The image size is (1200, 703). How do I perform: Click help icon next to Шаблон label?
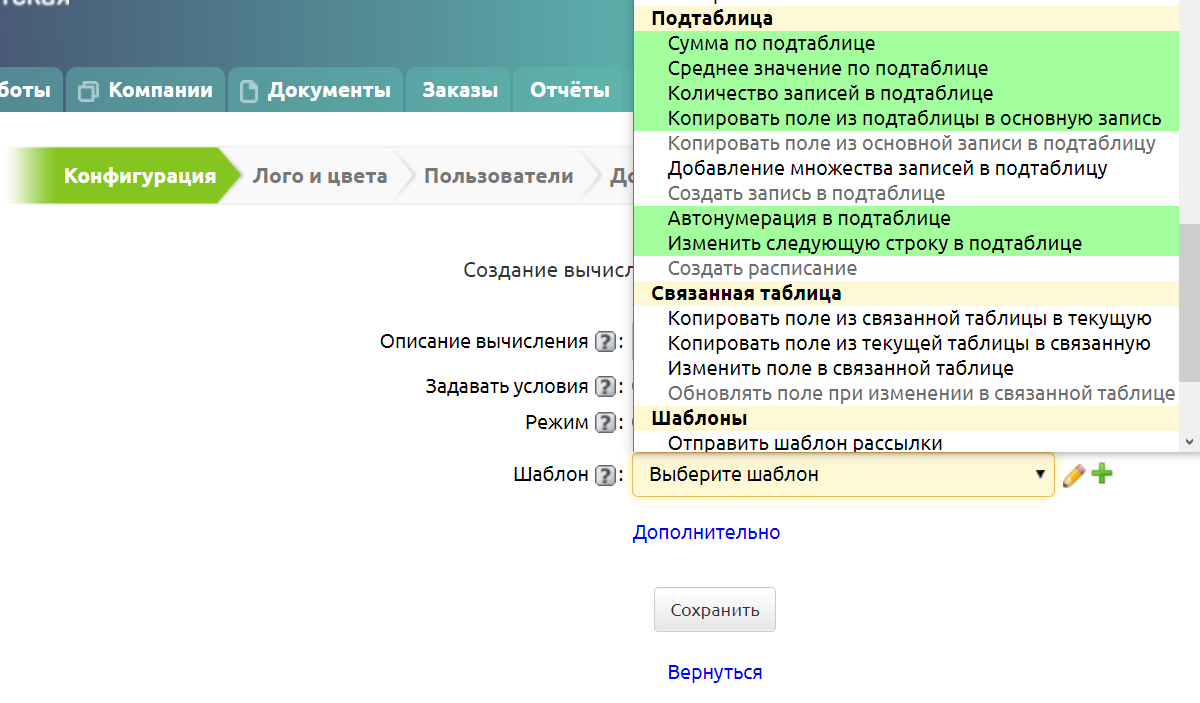point(604,475)
